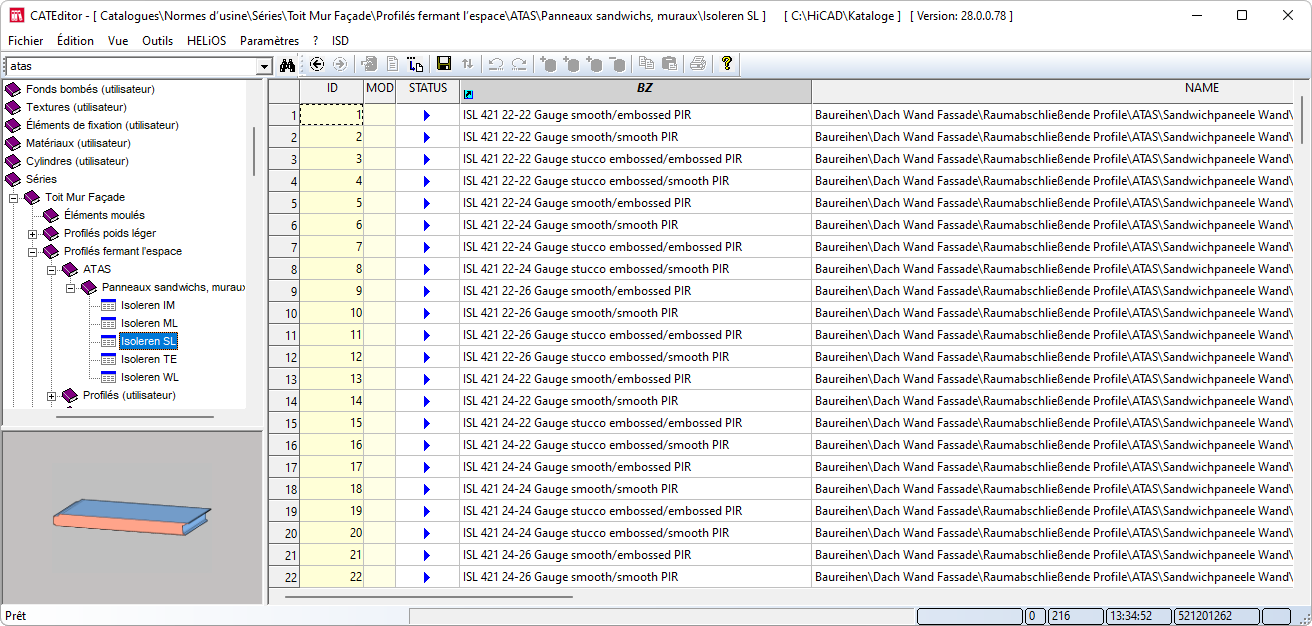Image resolution: width=1312 pixels, height=626 pixels.
Task: Select Éléments de fixation (utilisateur) tree item
Action: coord(102,125)
